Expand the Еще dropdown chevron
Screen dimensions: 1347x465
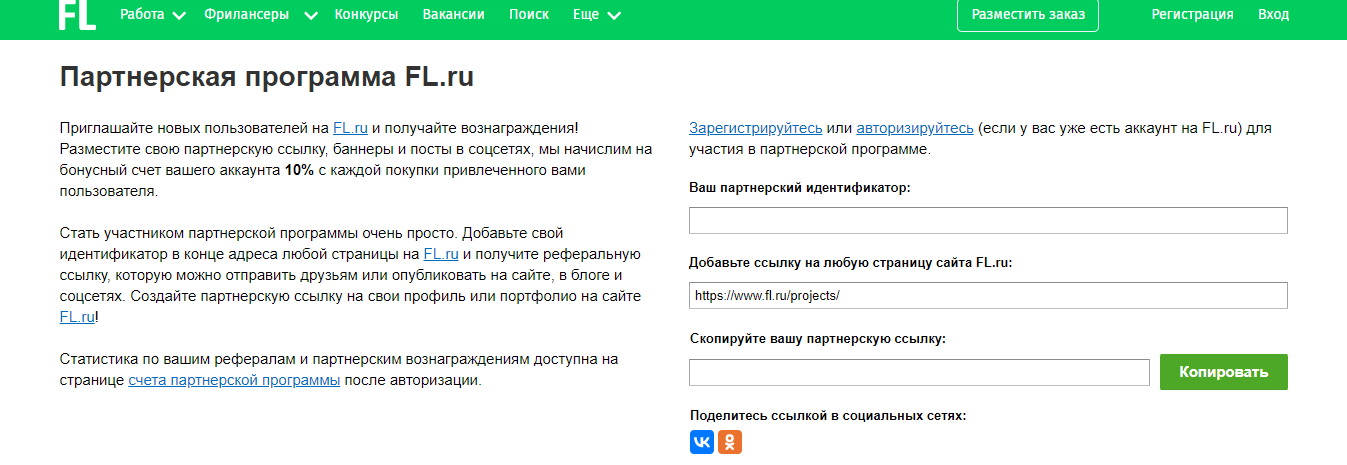tap(614, 16)
